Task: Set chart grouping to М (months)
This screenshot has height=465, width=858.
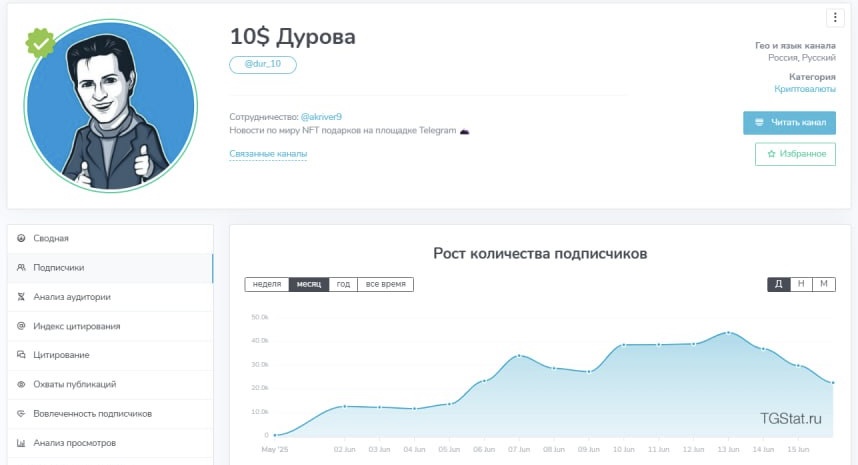Action: (x=824, y=284)
